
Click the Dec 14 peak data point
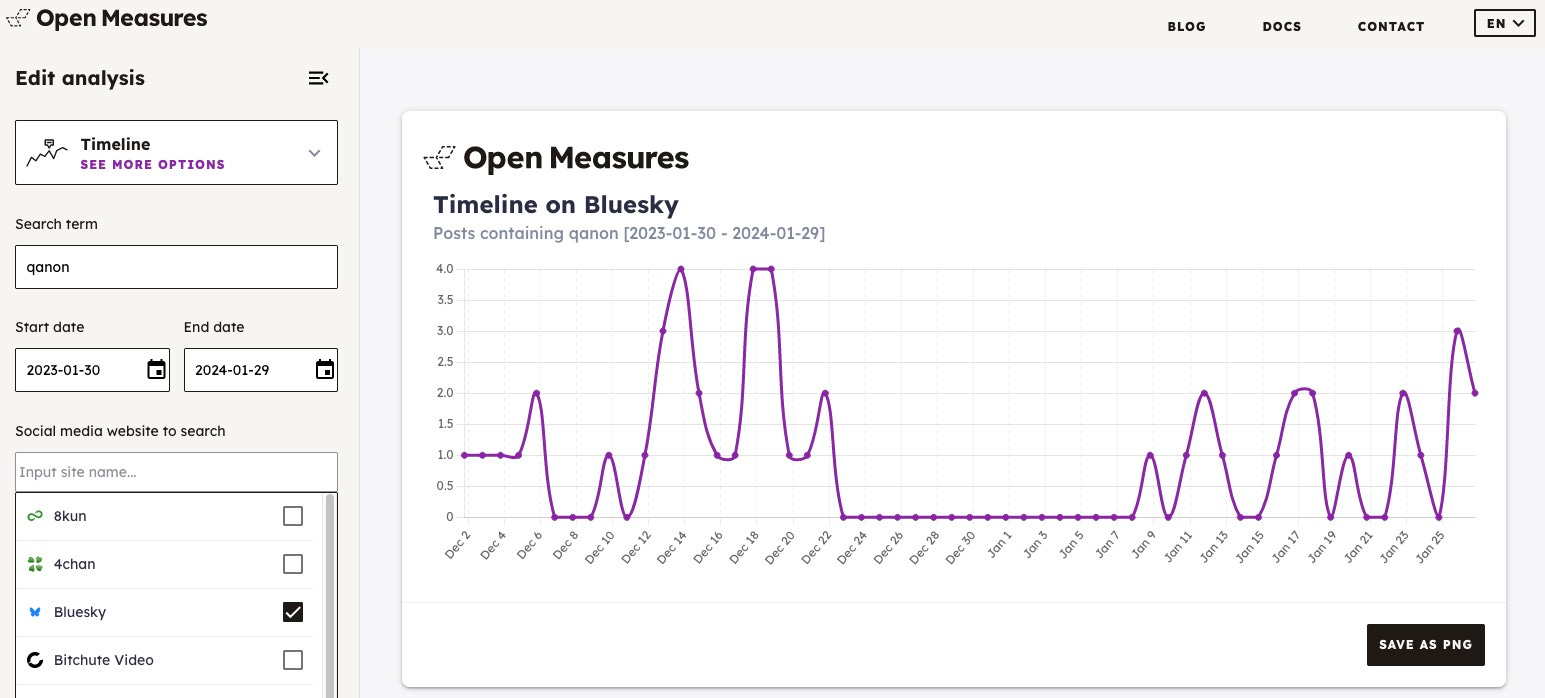(x=681, y=269)
